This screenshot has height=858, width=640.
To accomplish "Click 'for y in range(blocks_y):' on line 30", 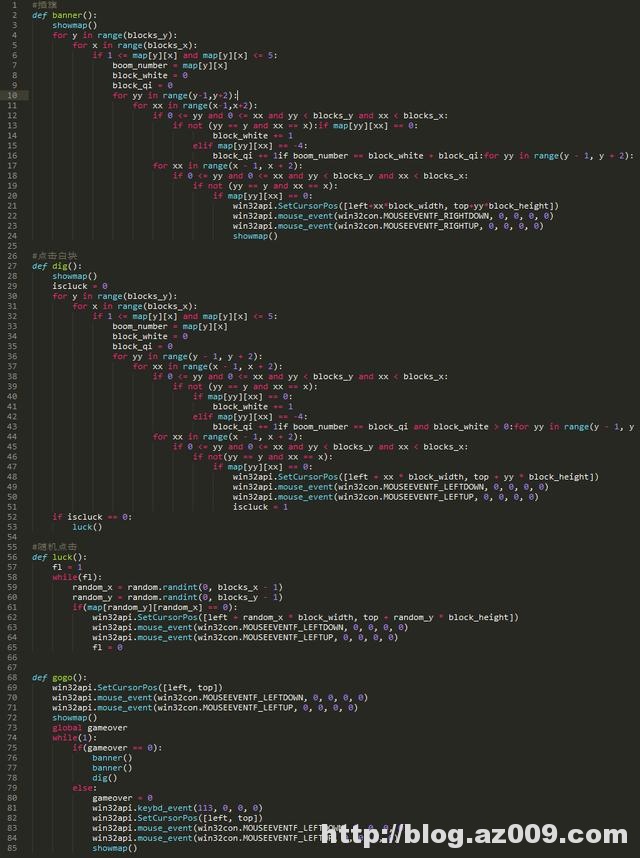I will coord(115,296).
